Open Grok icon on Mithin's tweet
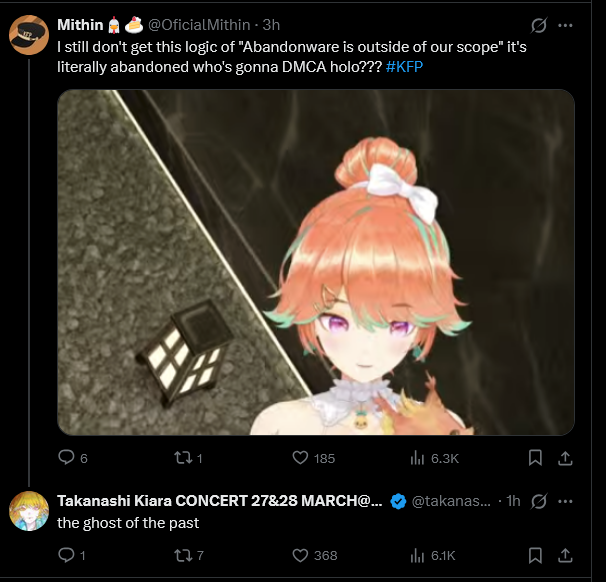The height and width of the screenshot is (582, 606). [x=538, y=26]
